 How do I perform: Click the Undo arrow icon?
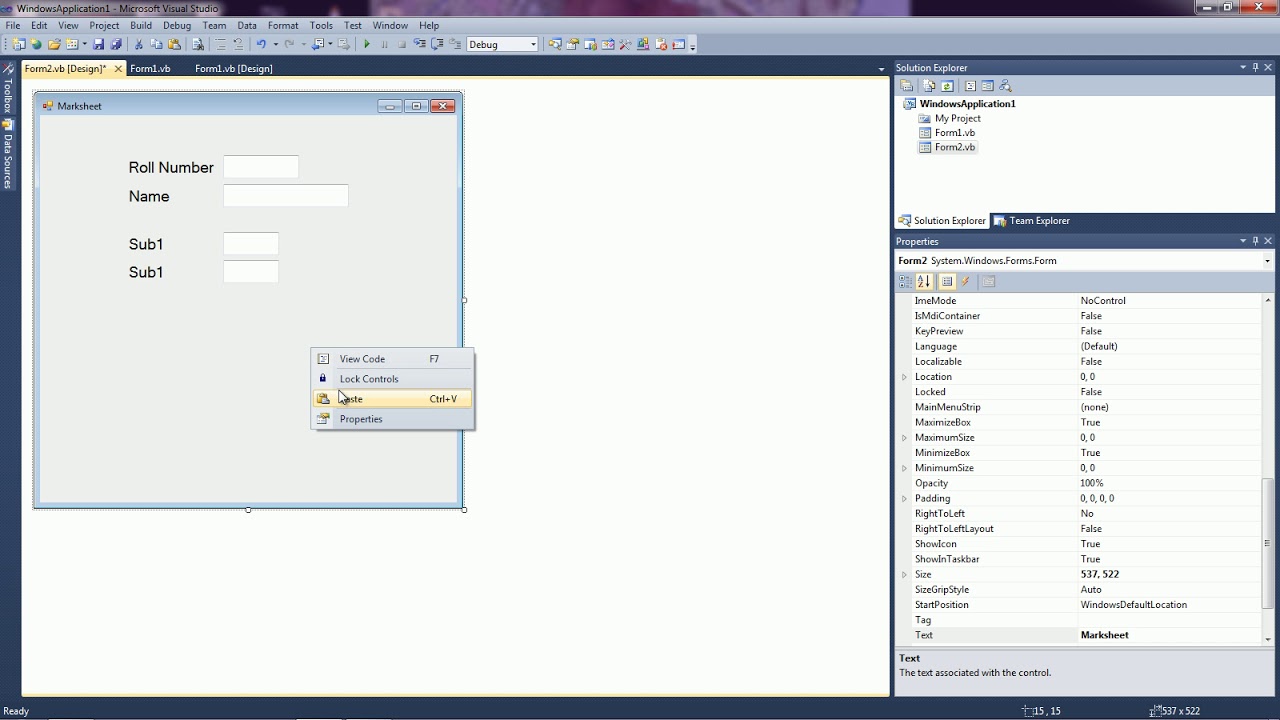[x=261, y=44]
